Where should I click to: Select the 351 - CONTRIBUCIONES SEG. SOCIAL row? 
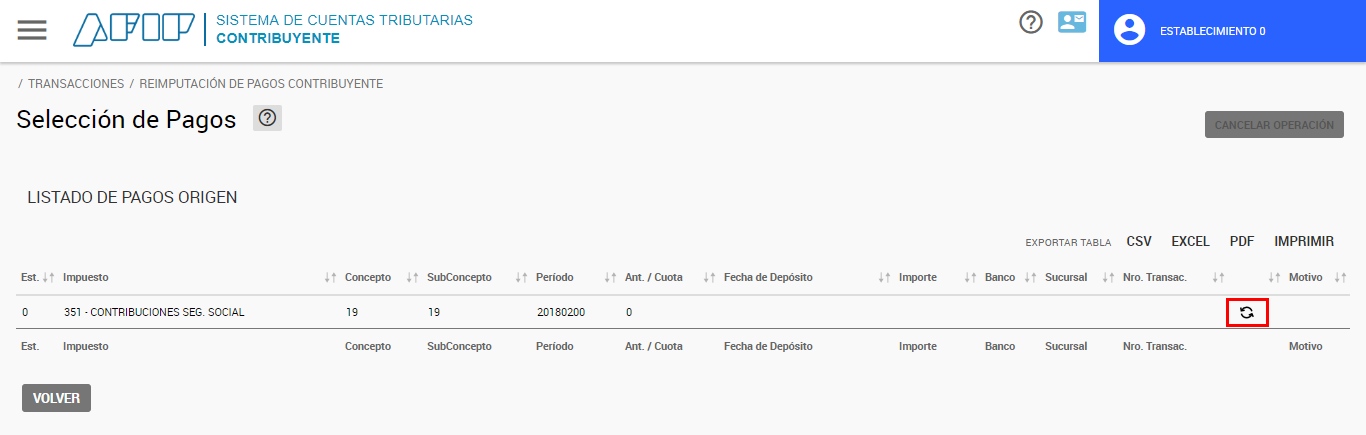[x=683, y=312]
